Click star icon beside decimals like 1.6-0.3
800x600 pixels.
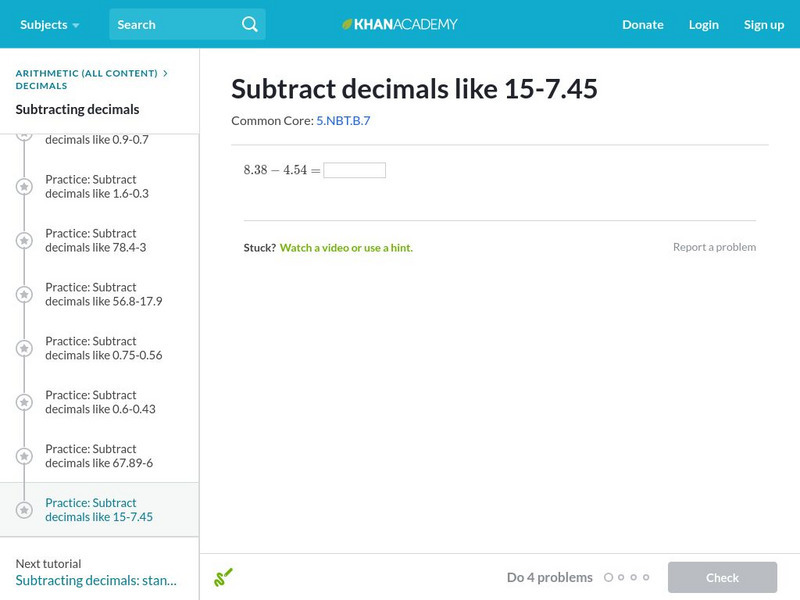click(24, 187)
